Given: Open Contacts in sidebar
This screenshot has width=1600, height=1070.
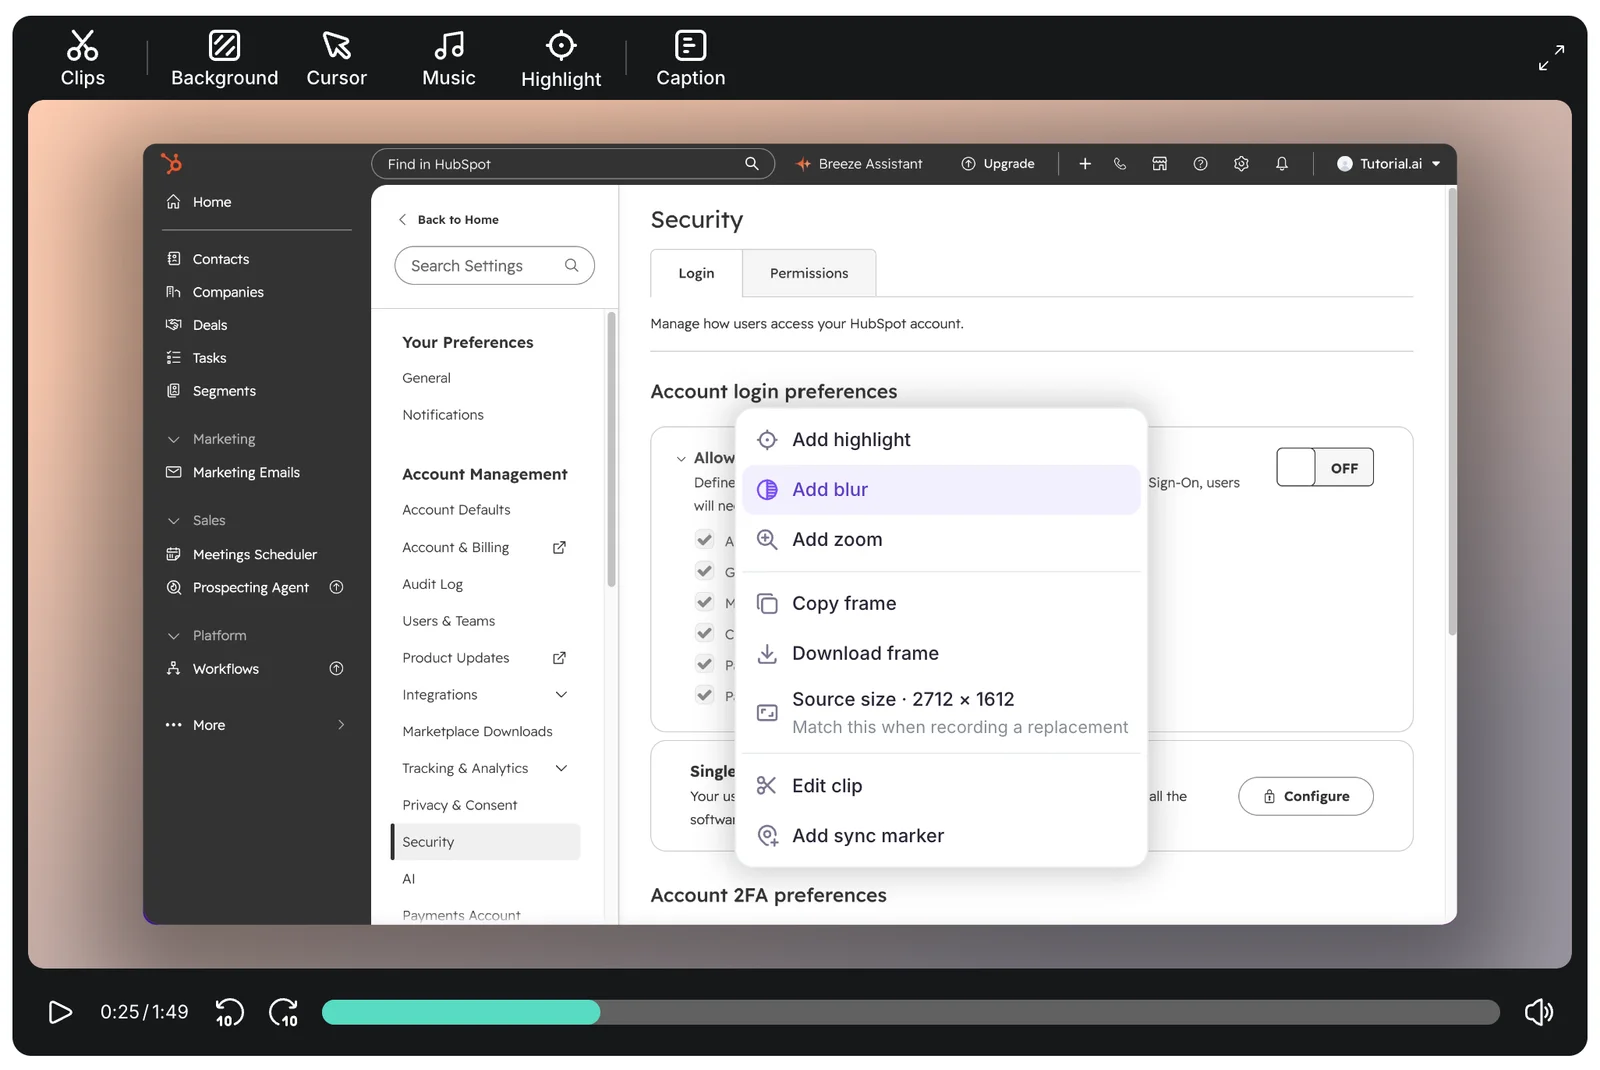Looking at the screenshot, I should pyautogui.click(x=208, y=259).
